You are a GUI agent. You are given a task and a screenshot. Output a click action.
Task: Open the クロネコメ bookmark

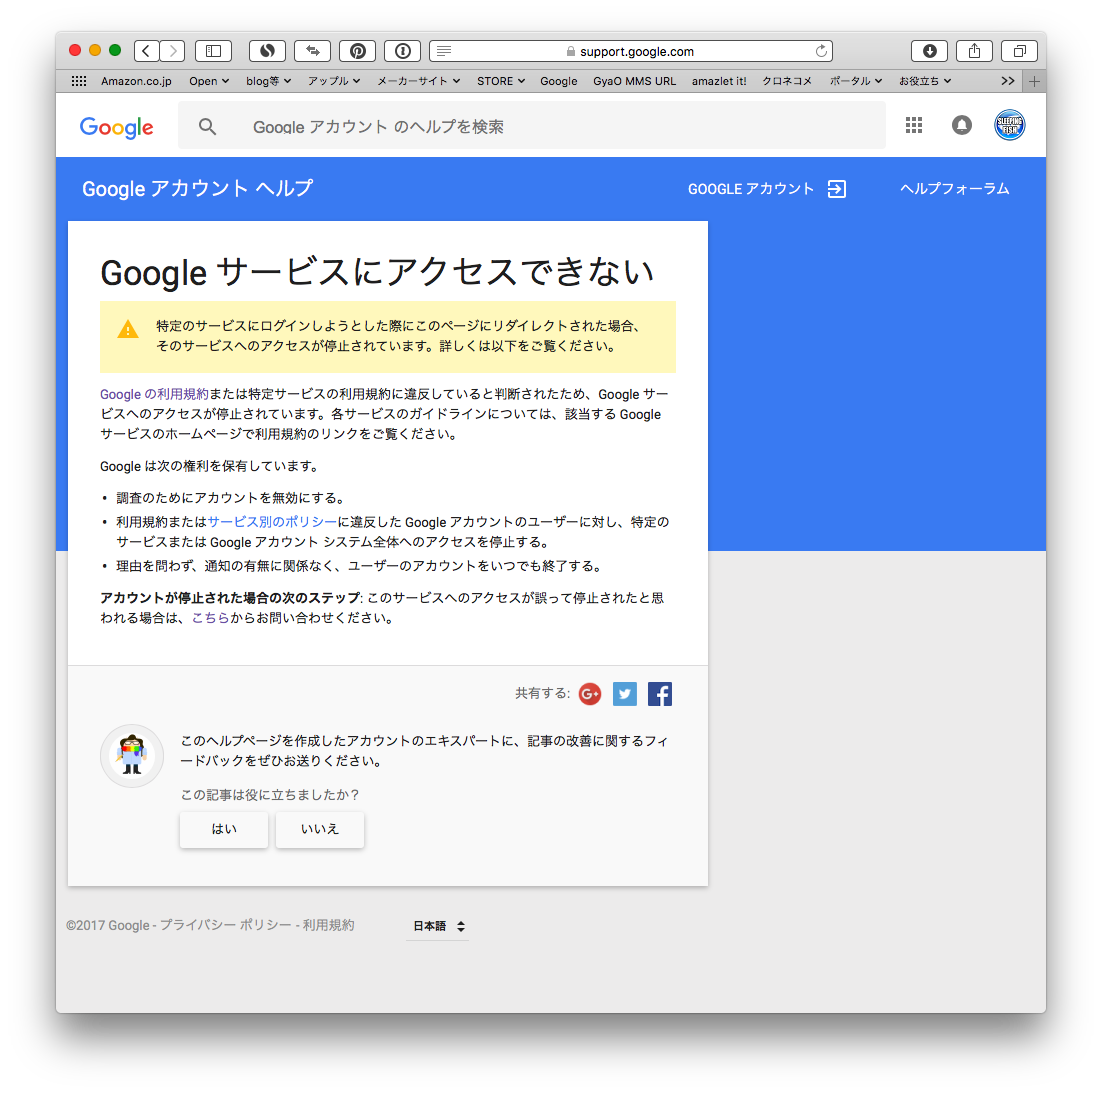787,81
